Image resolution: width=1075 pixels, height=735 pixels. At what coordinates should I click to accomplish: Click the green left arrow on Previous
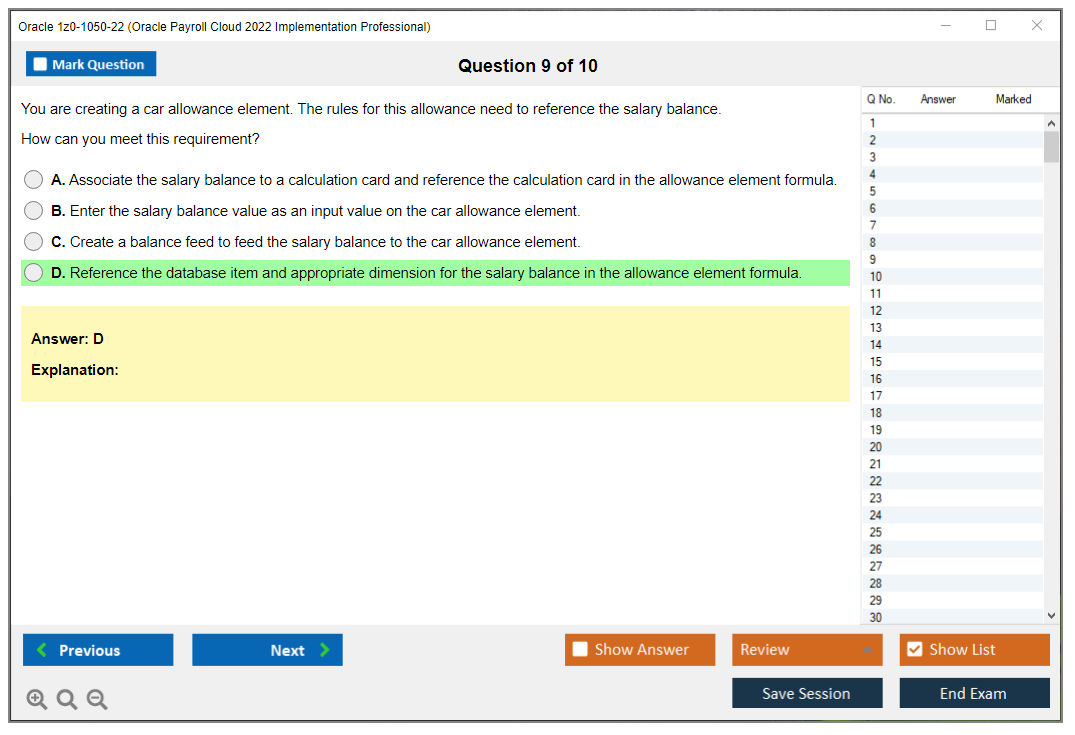(42, 650)
